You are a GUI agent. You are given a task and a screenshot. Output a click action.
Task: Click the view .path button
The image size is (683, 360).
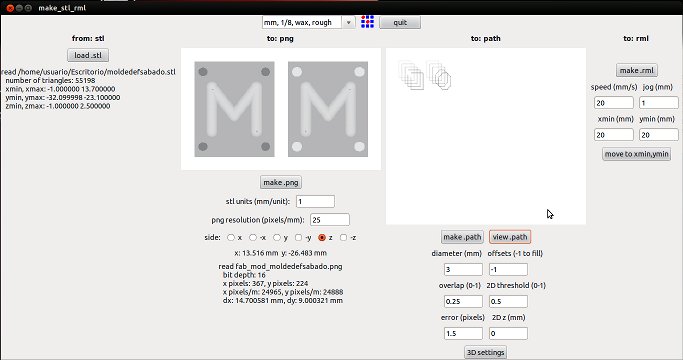pyautogui.click(x=510, y=237)
